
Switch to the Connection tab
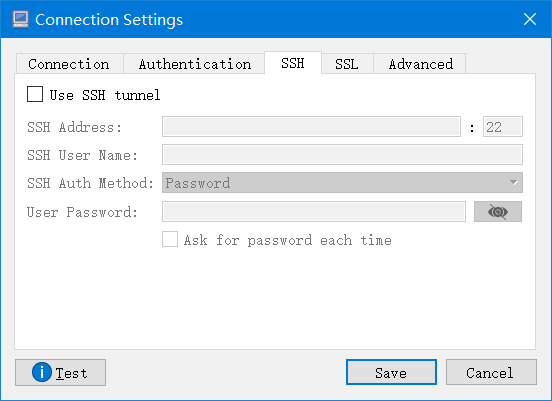point(69,64)
